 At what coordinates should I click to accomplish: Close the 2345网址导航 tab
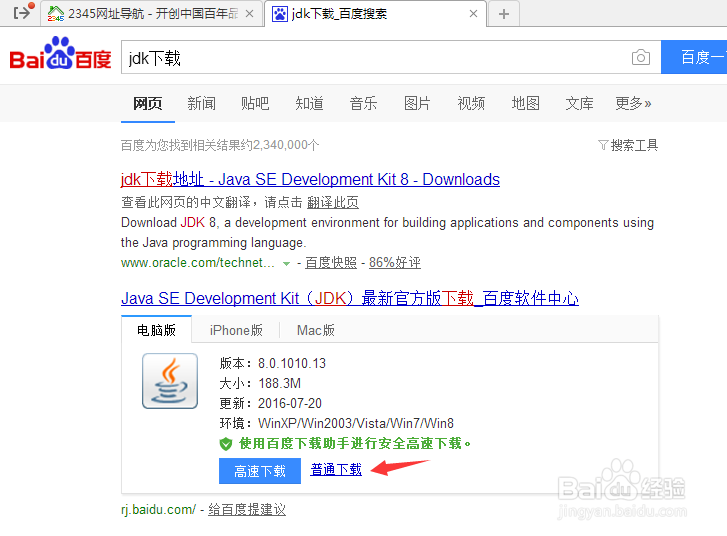[x=249, y=13]
